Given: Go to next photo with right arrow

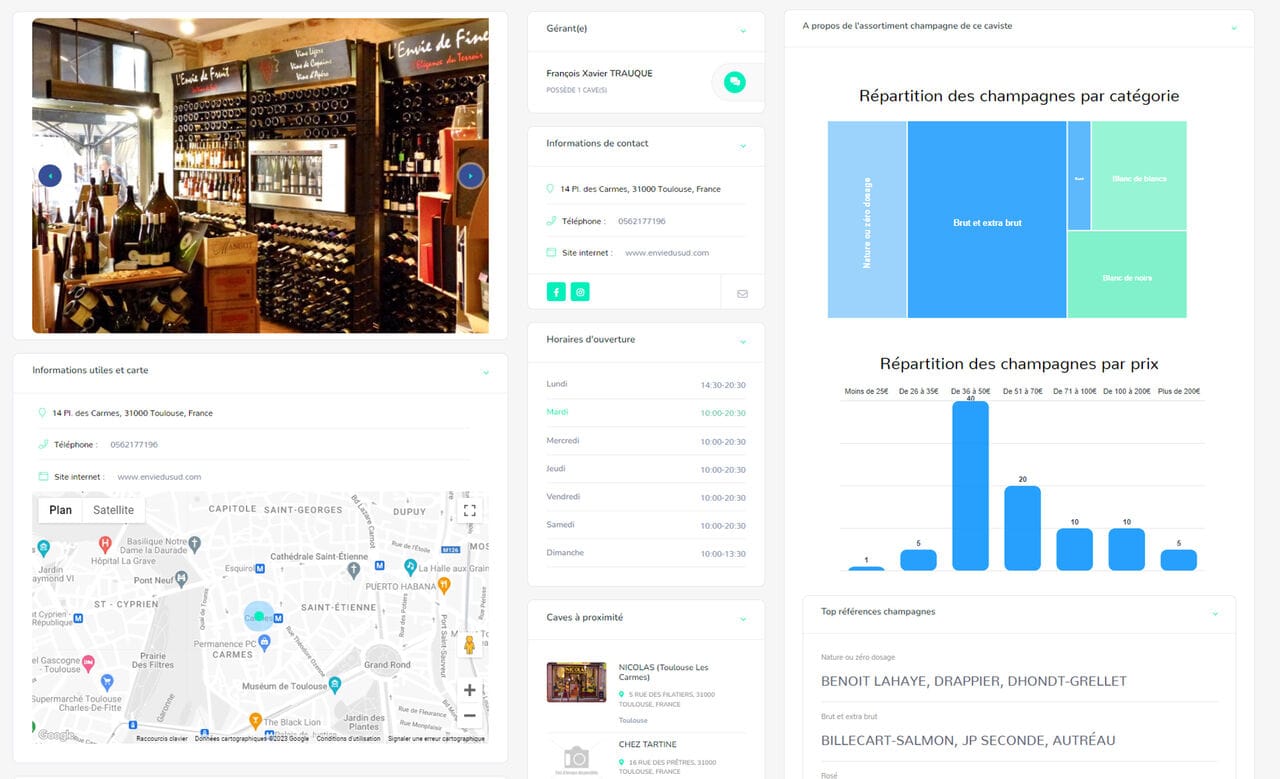Looking at the screenshot, I should tap(470, 176).
